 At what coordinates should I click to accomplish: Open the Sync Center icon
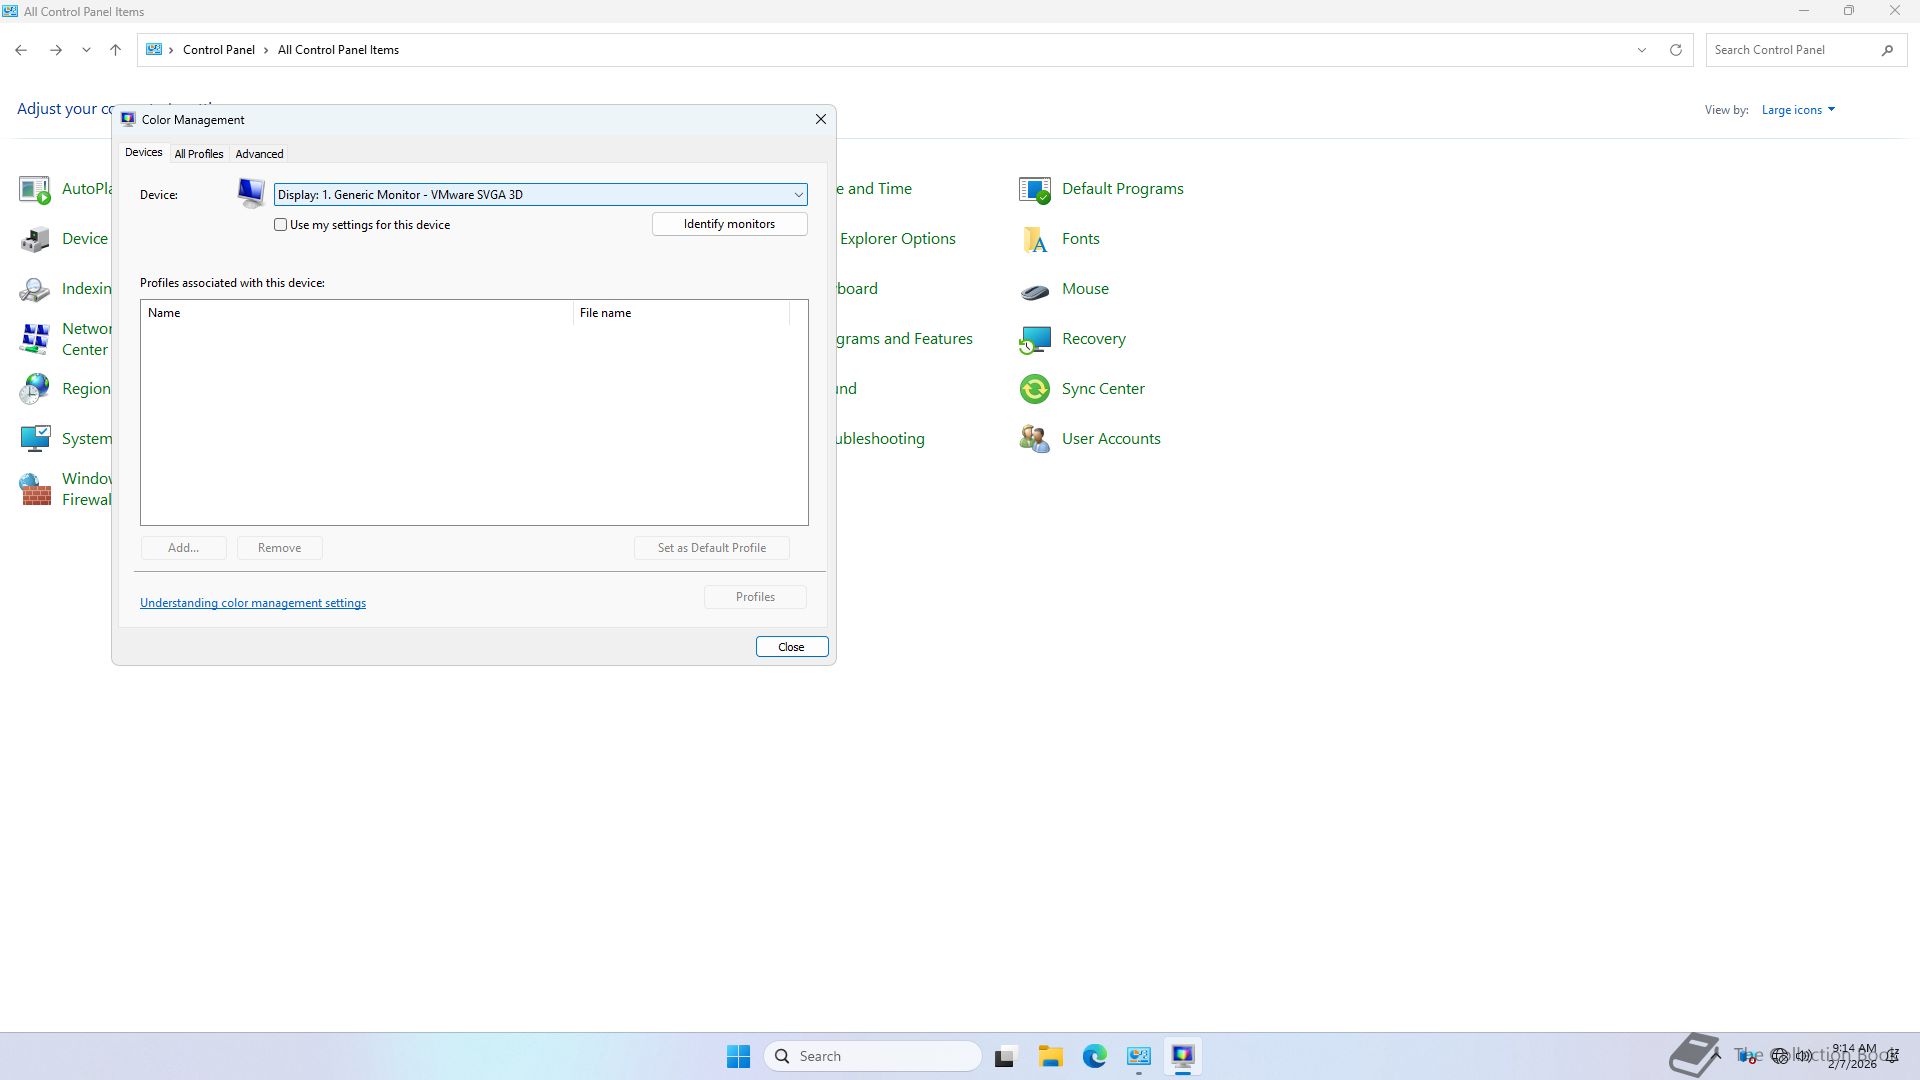(x=1035, y=389)
